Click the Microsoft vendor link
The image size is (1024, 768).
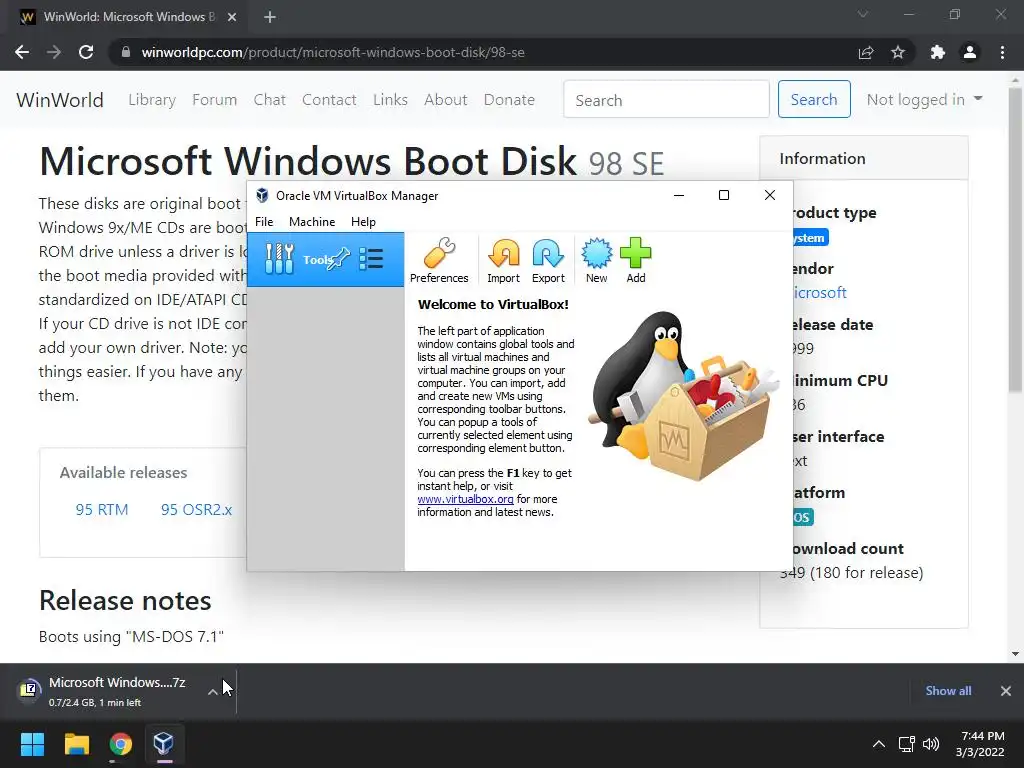pyautogui.click(x=820, y=293)
